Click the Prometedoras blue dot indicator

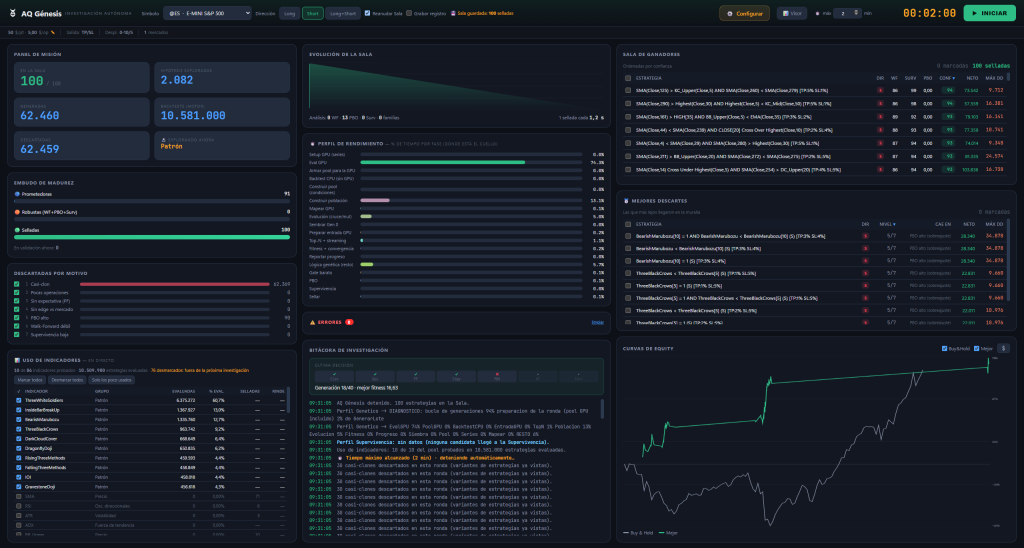pyautogui.click(x=17, y=194)
